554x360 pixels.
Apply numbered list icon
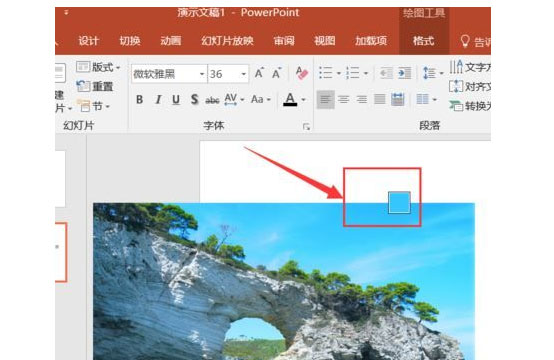(353, 73)
